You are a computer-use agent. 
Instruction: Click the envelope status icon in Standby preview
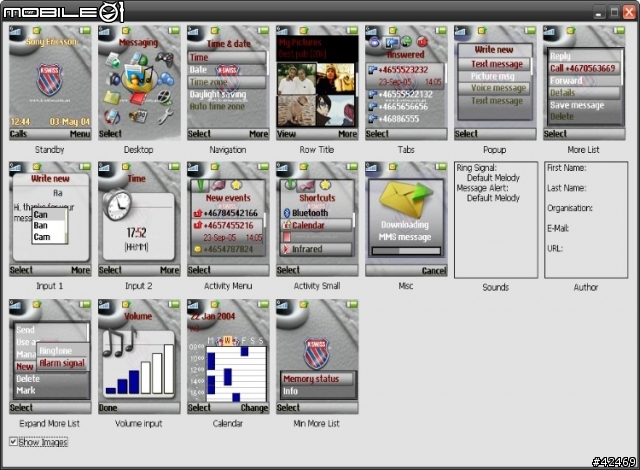pos(37,30)
